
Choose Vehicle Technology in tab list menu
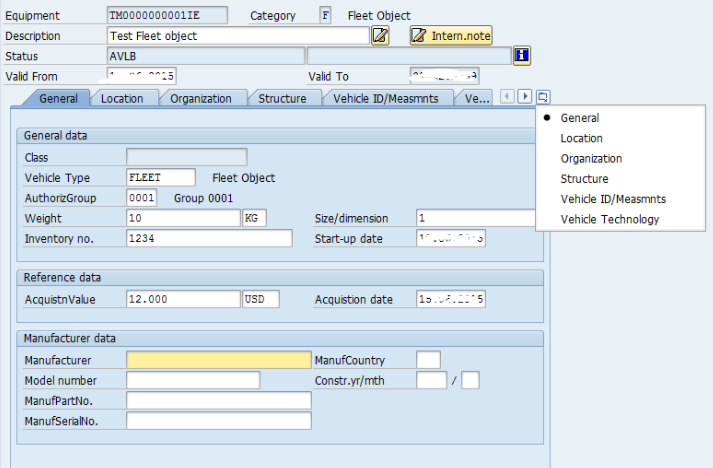point(610,219)
